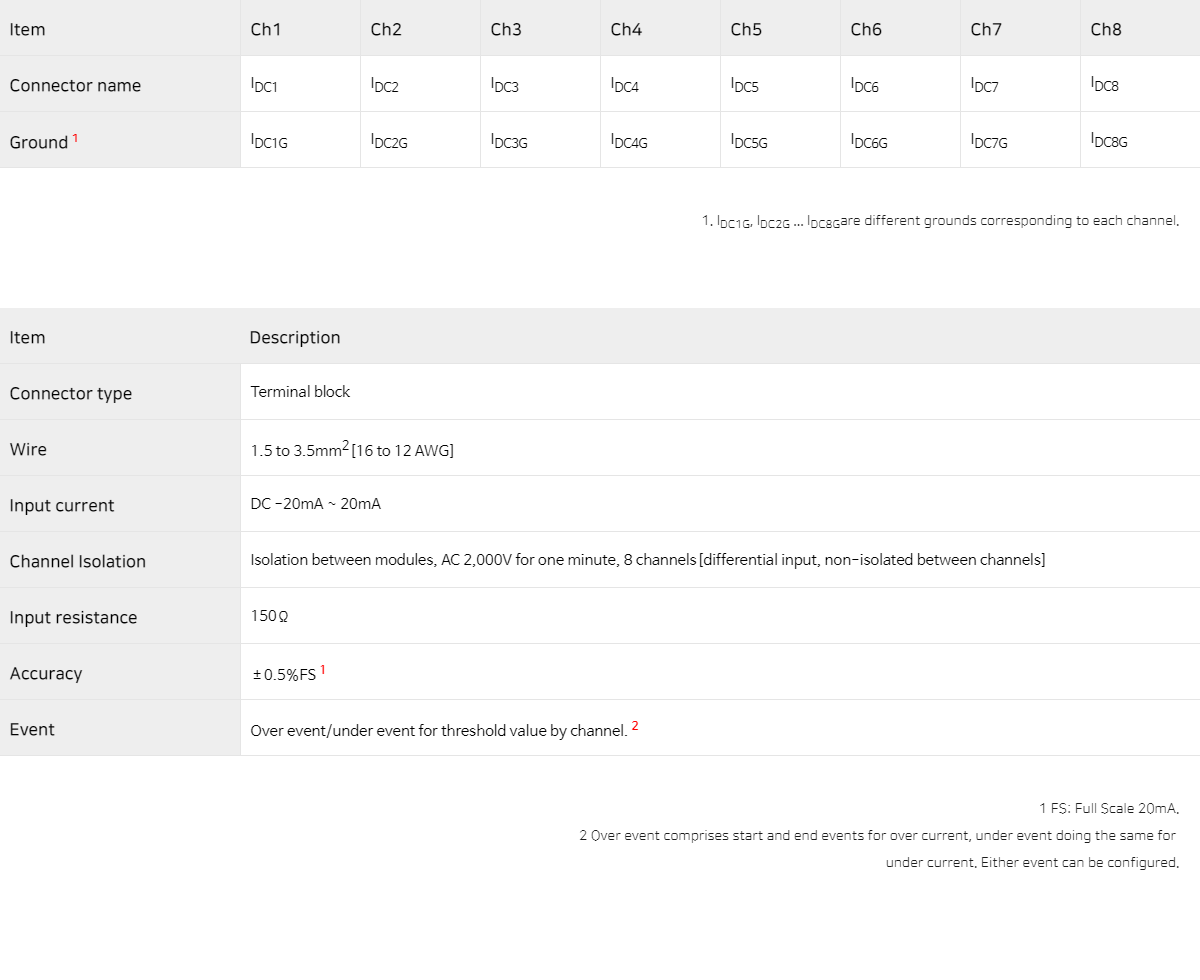Select the DC -20mA ~ 20mA value
Image resolution: width=1200 pixels, height=980 pixels.
pos(315,504)
